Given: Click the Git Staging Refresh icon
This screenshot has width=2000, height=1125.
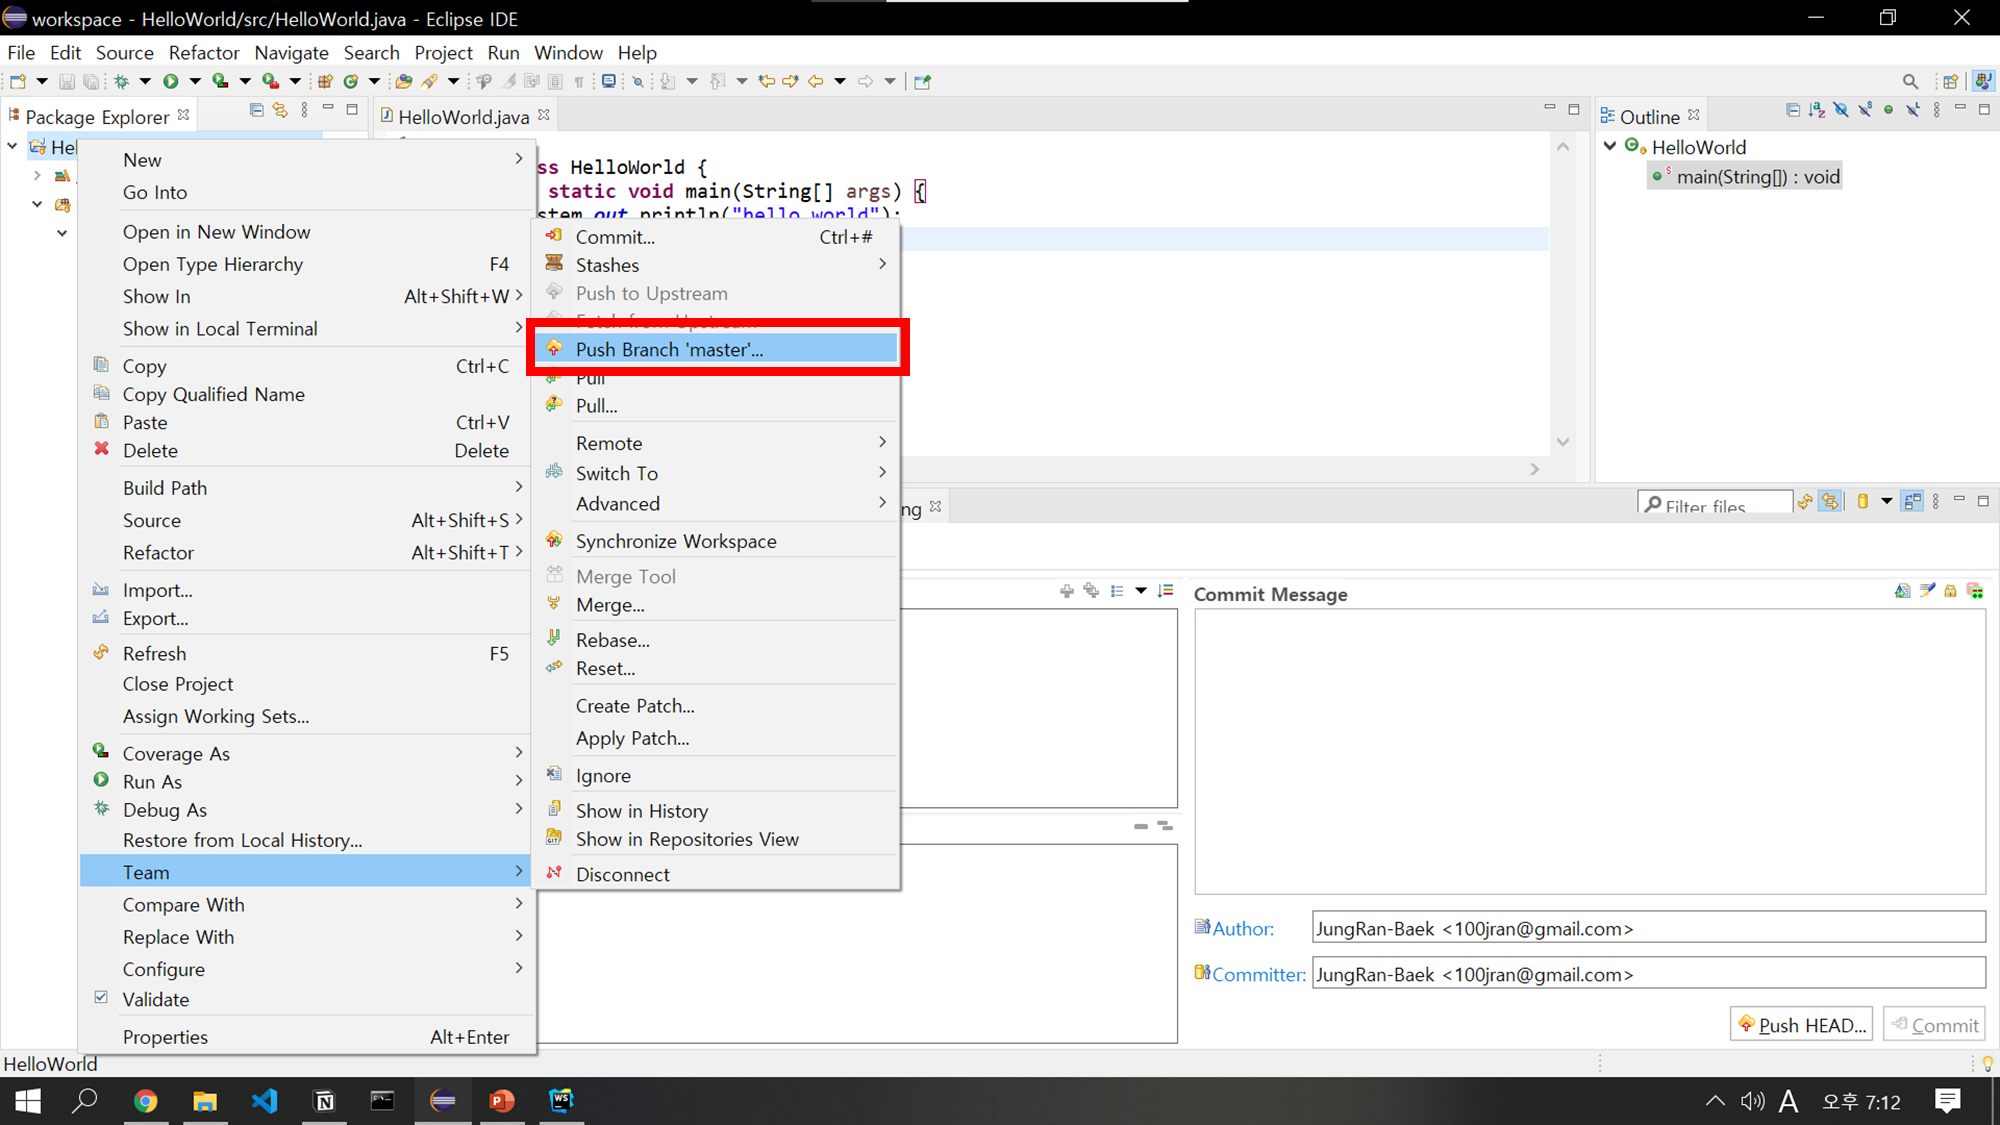Looking at the screenshot, I should [1804, 502].
